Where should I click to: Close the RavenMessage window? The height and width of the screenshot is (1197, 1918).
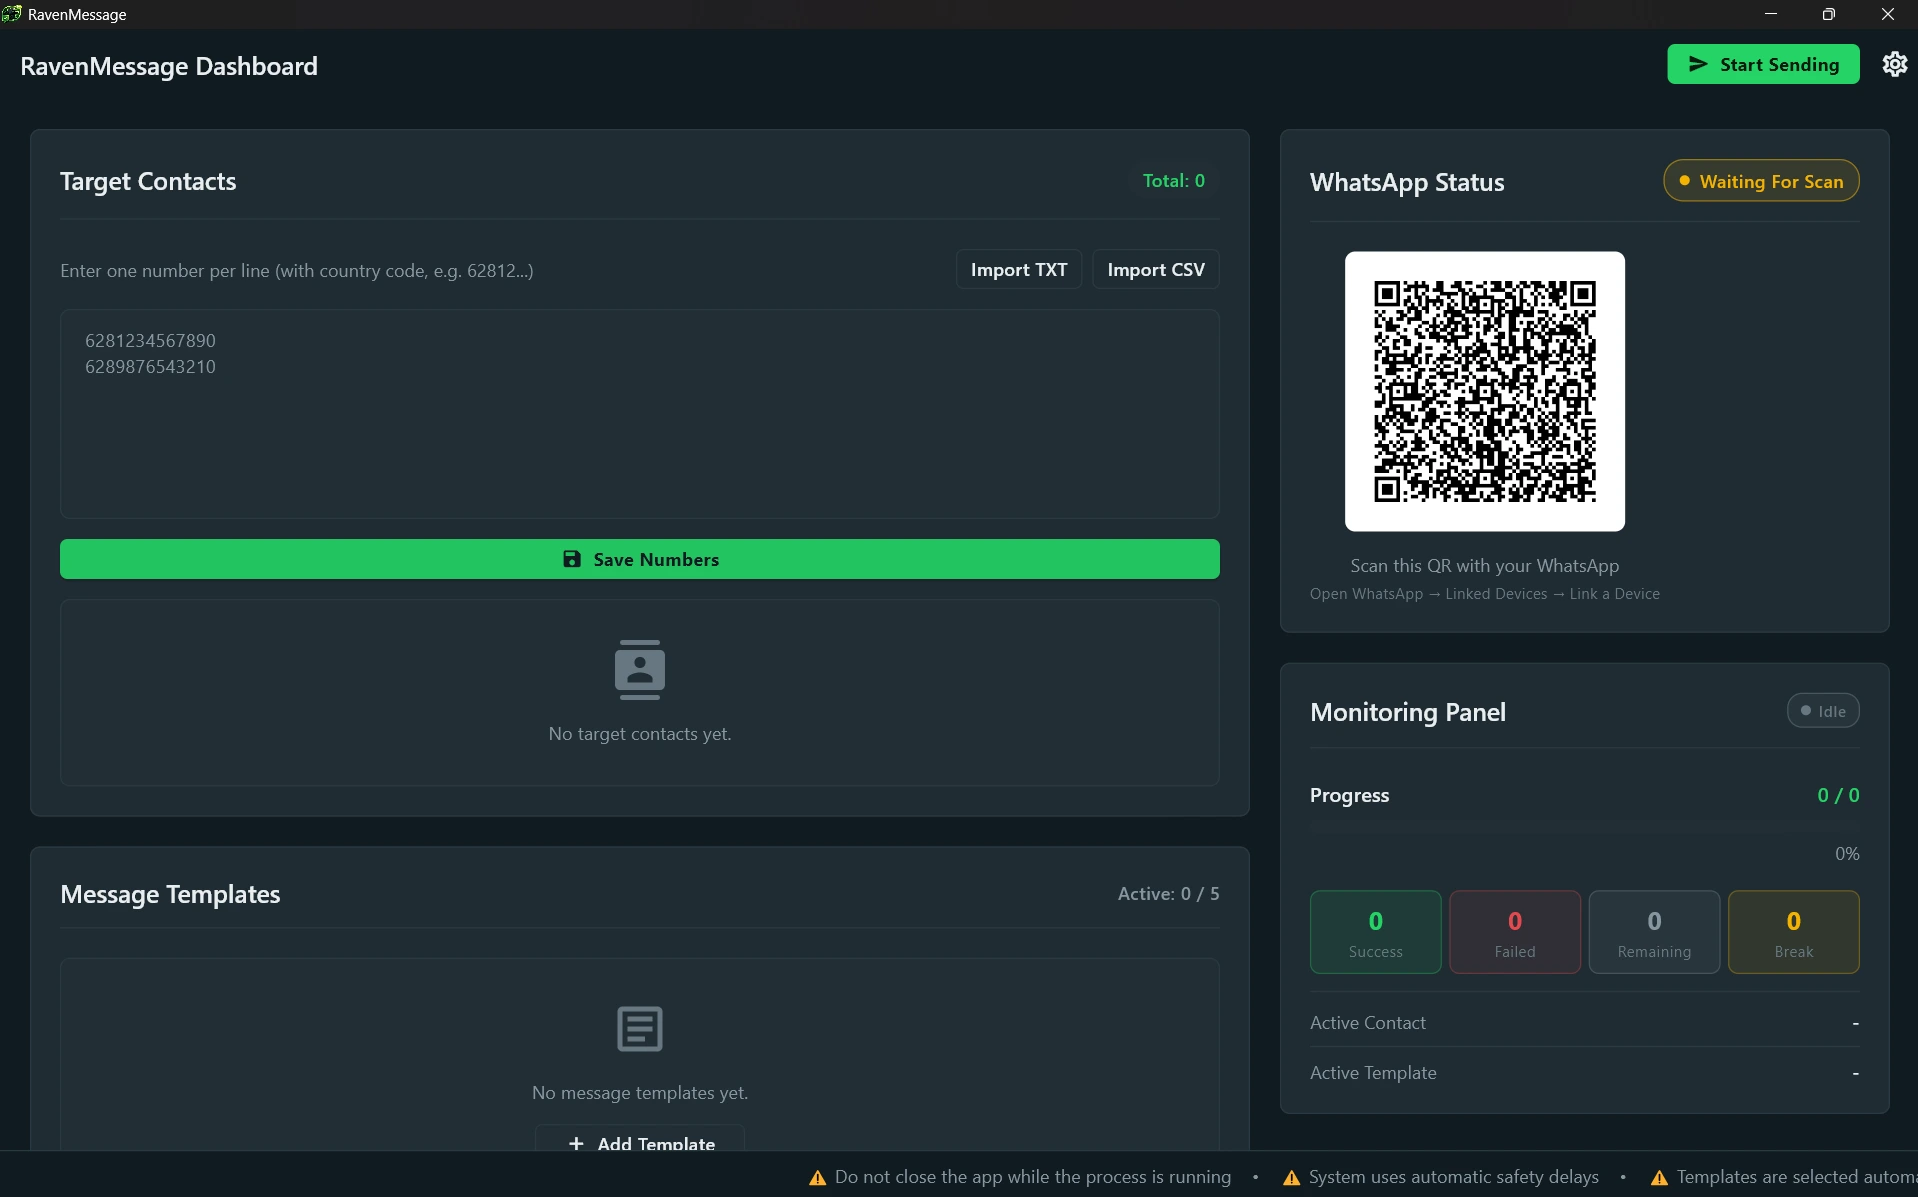1887,14
